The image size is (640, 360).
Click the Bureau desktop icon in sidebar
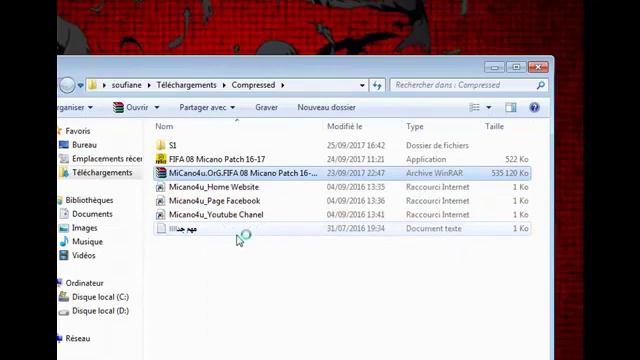(x=64, y=144)
